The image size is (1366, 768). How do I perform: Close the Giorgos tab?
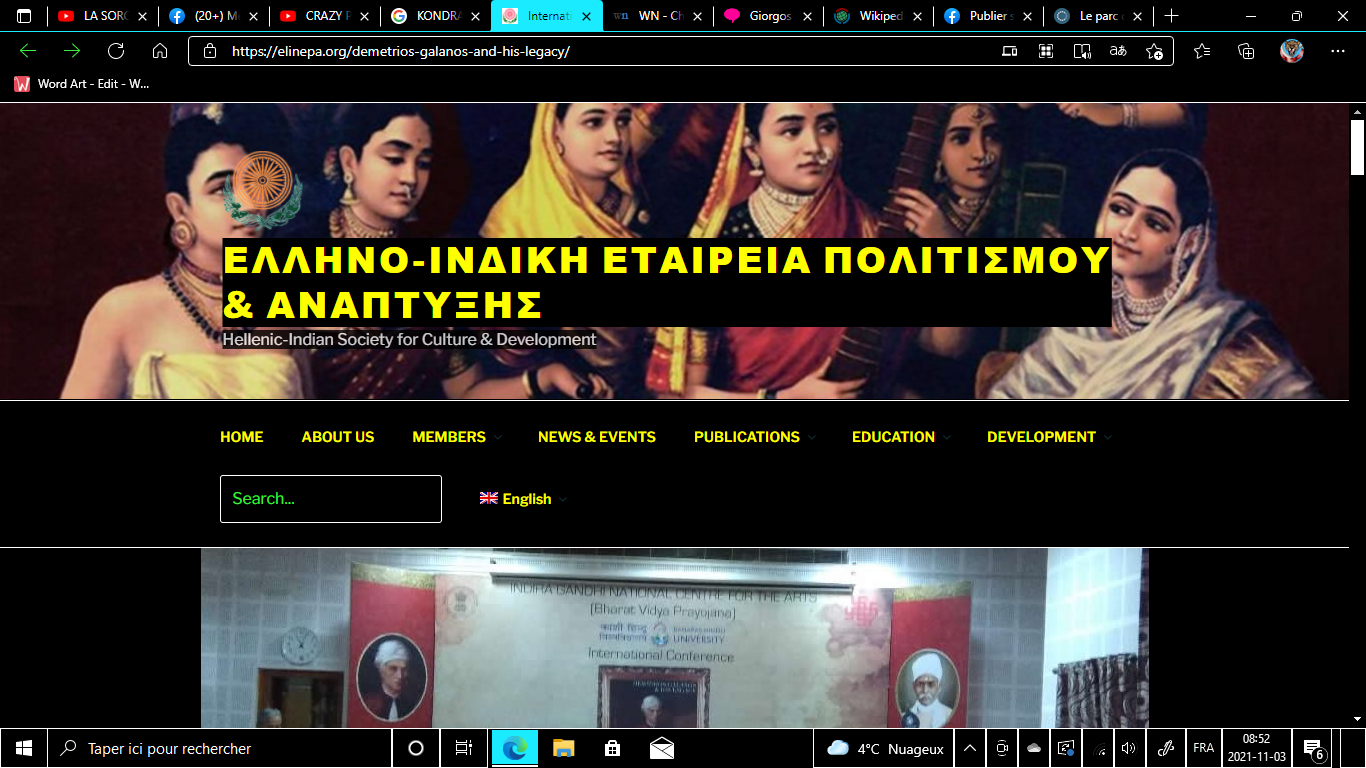coord(807,16)
